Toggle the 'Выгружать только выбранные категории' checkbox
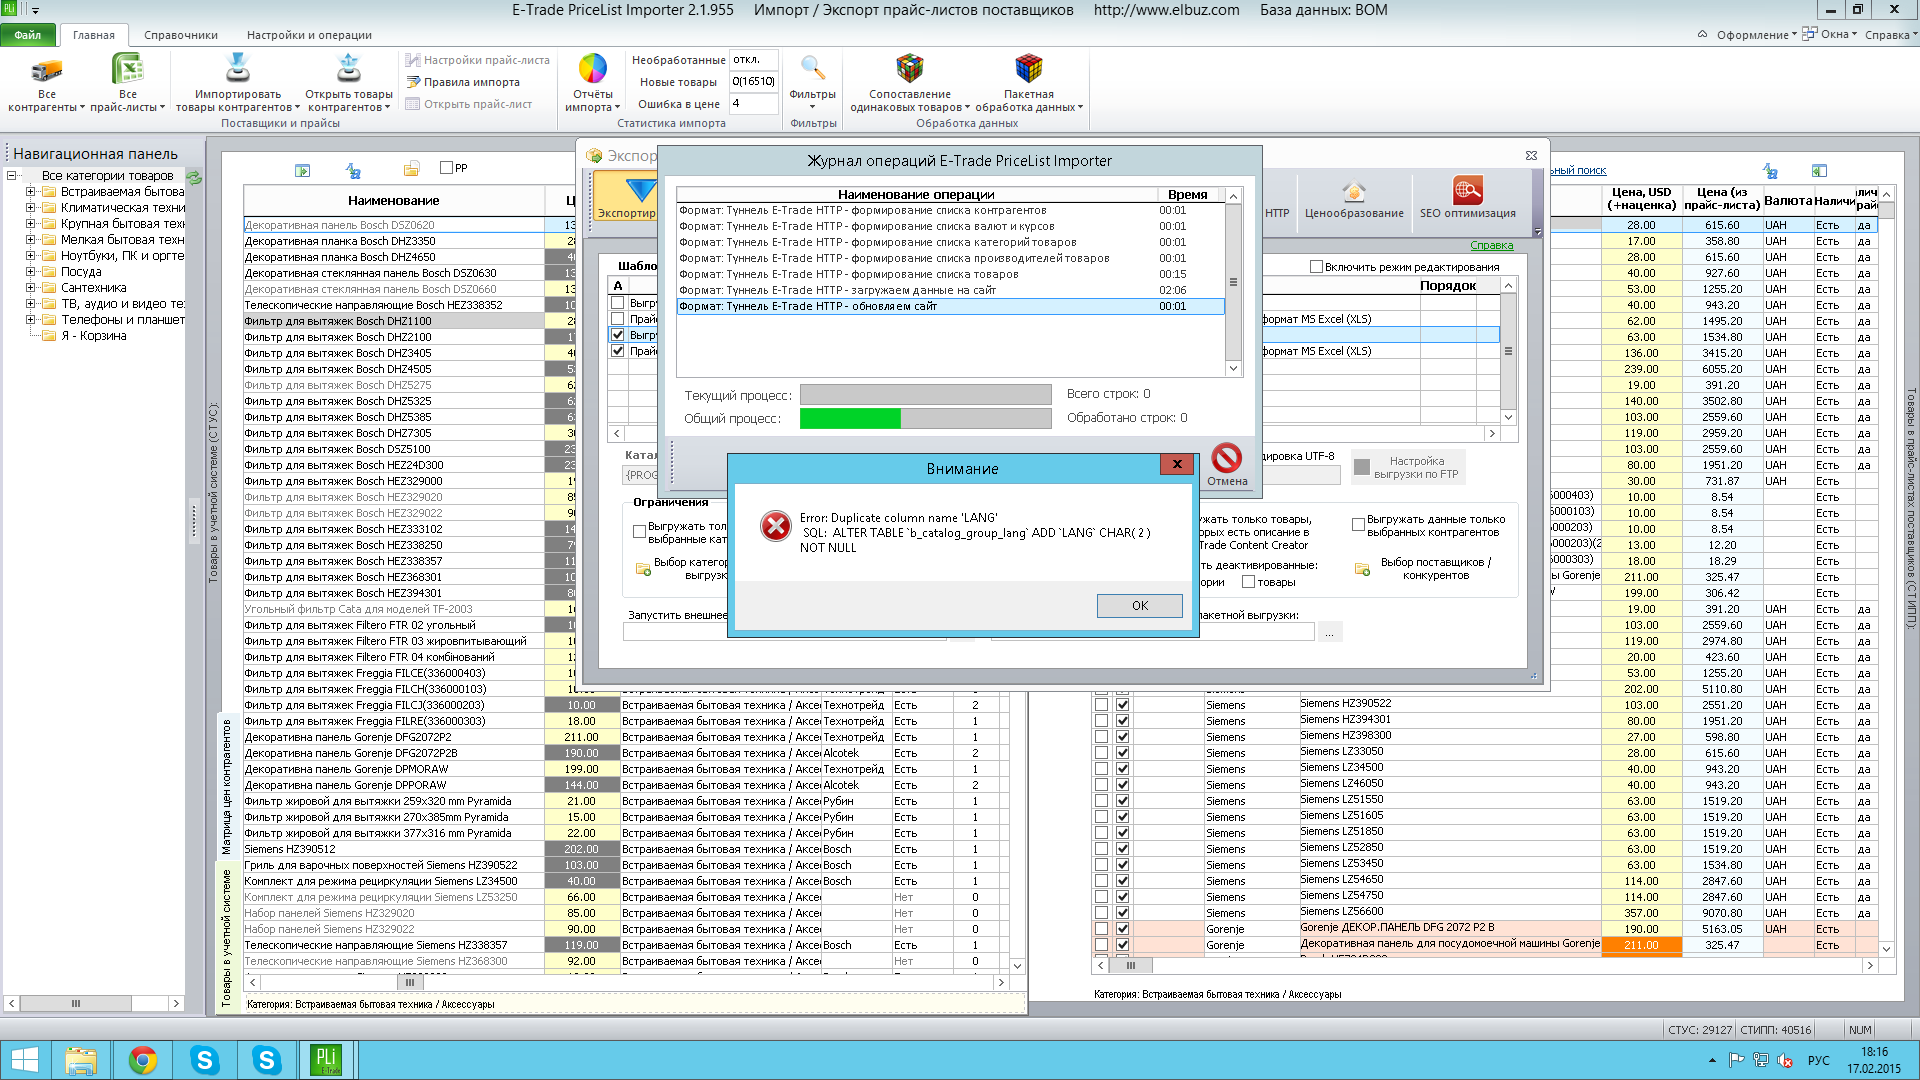The width and height of the screenshot is (1920, 1080). 640,531
